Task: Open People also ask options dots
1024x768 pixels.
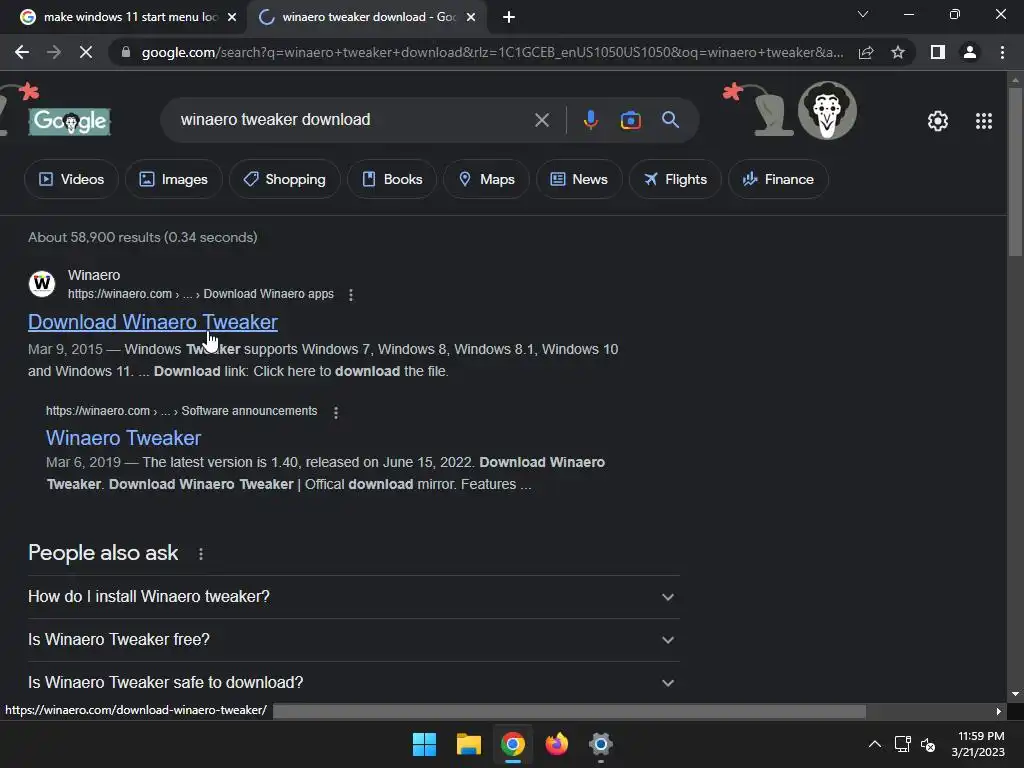Action: tap(200, 554)
